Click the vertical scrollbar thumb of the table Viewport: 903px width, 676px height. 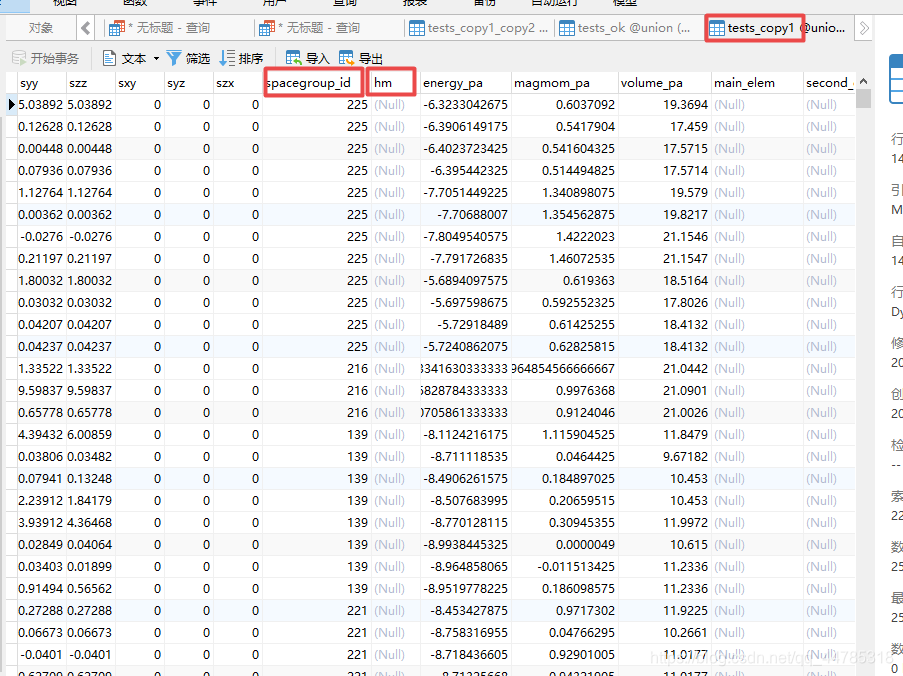click(863, 98)
